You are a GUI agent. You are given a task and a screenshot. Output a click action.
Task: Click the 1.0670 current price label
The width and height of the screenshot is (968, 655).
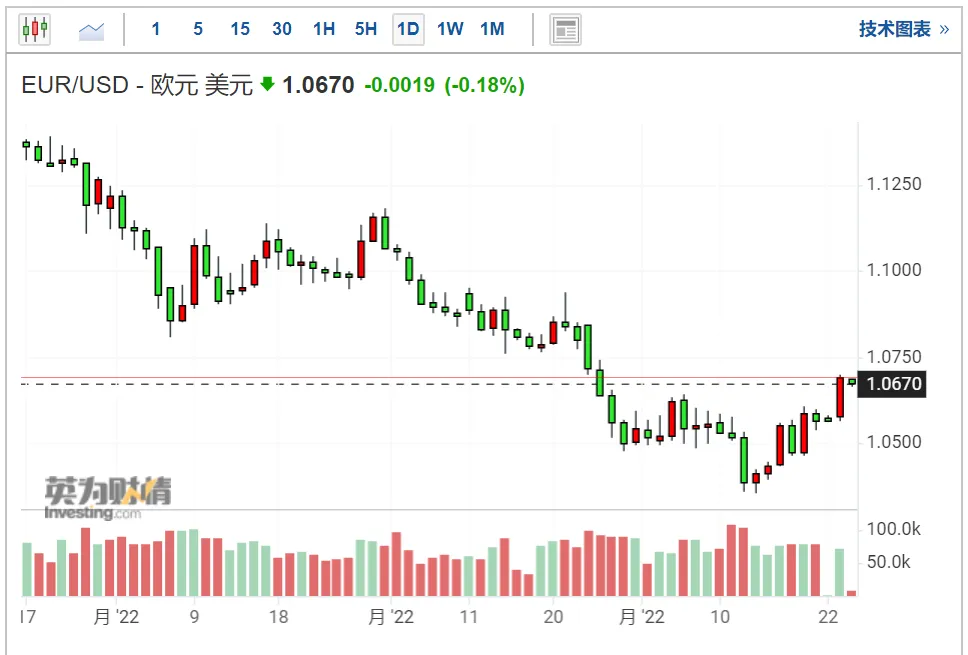(893, 383)
